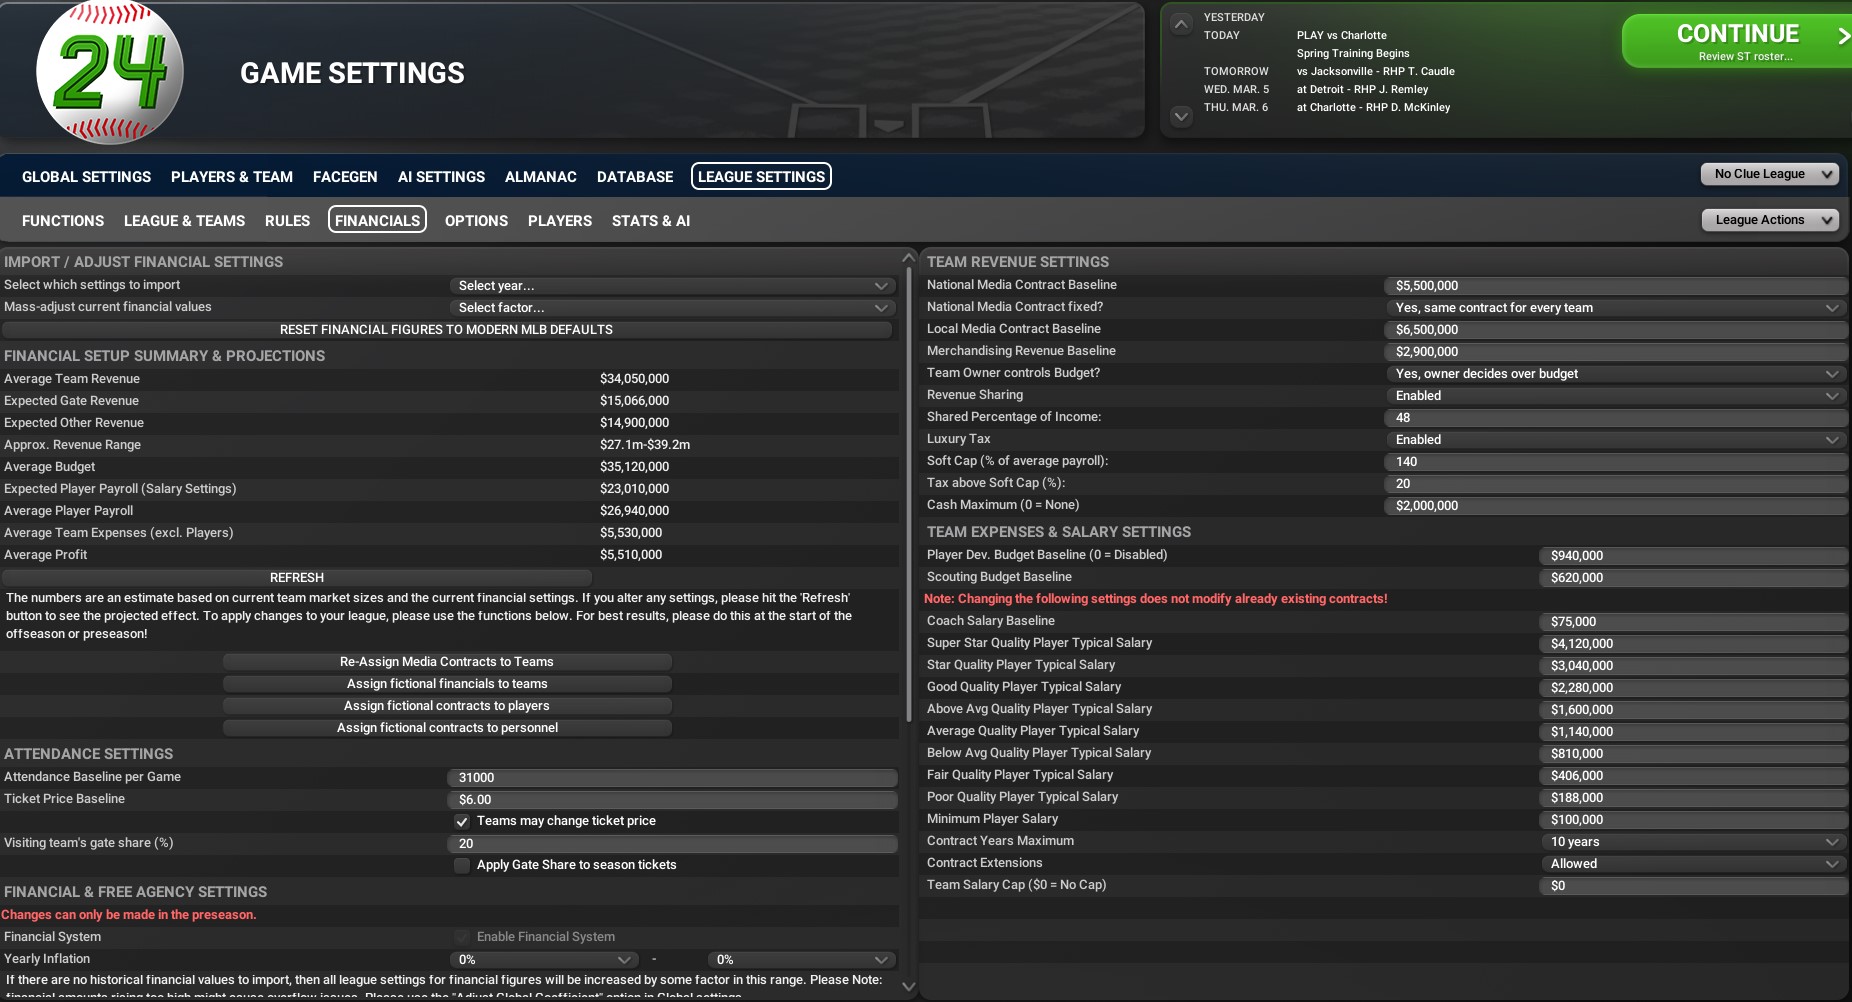Switch to the AI Settings tab

[441, 177]
